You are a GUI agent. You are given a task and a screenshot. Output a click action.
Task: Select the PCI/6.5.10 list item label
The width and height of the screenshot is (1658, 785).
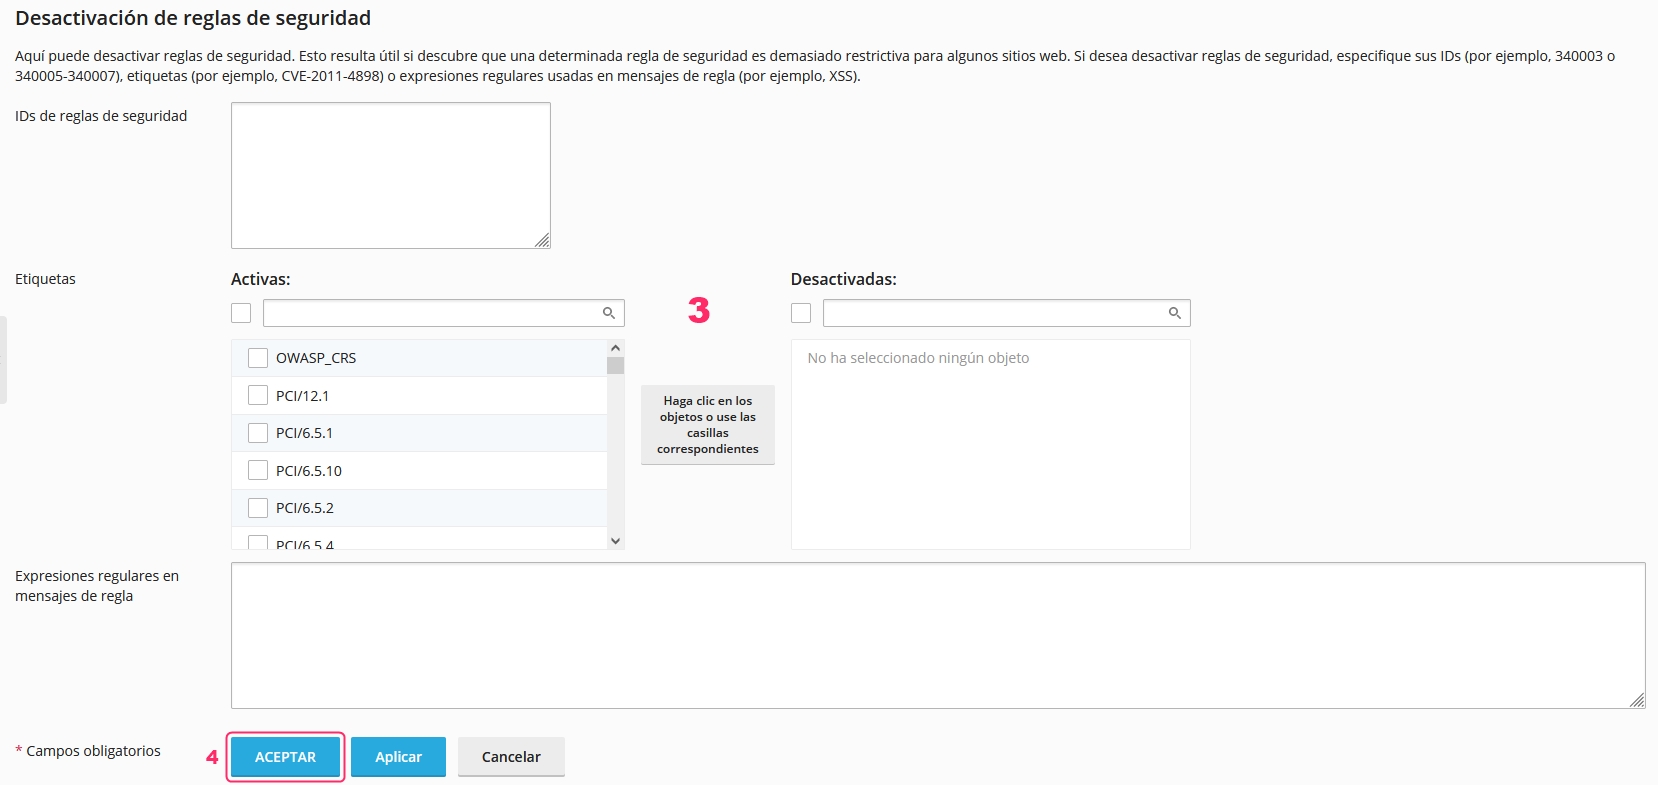[309, 471]
